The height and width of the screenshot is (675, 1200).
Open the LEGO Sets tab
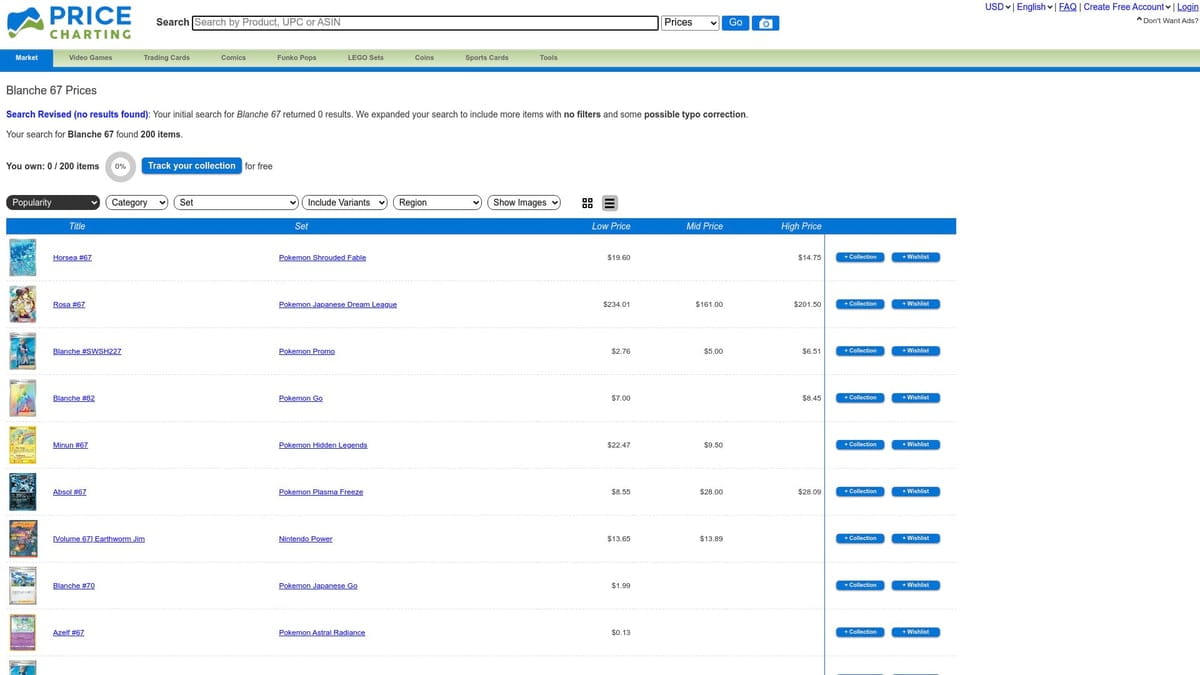tap(365, 58)
